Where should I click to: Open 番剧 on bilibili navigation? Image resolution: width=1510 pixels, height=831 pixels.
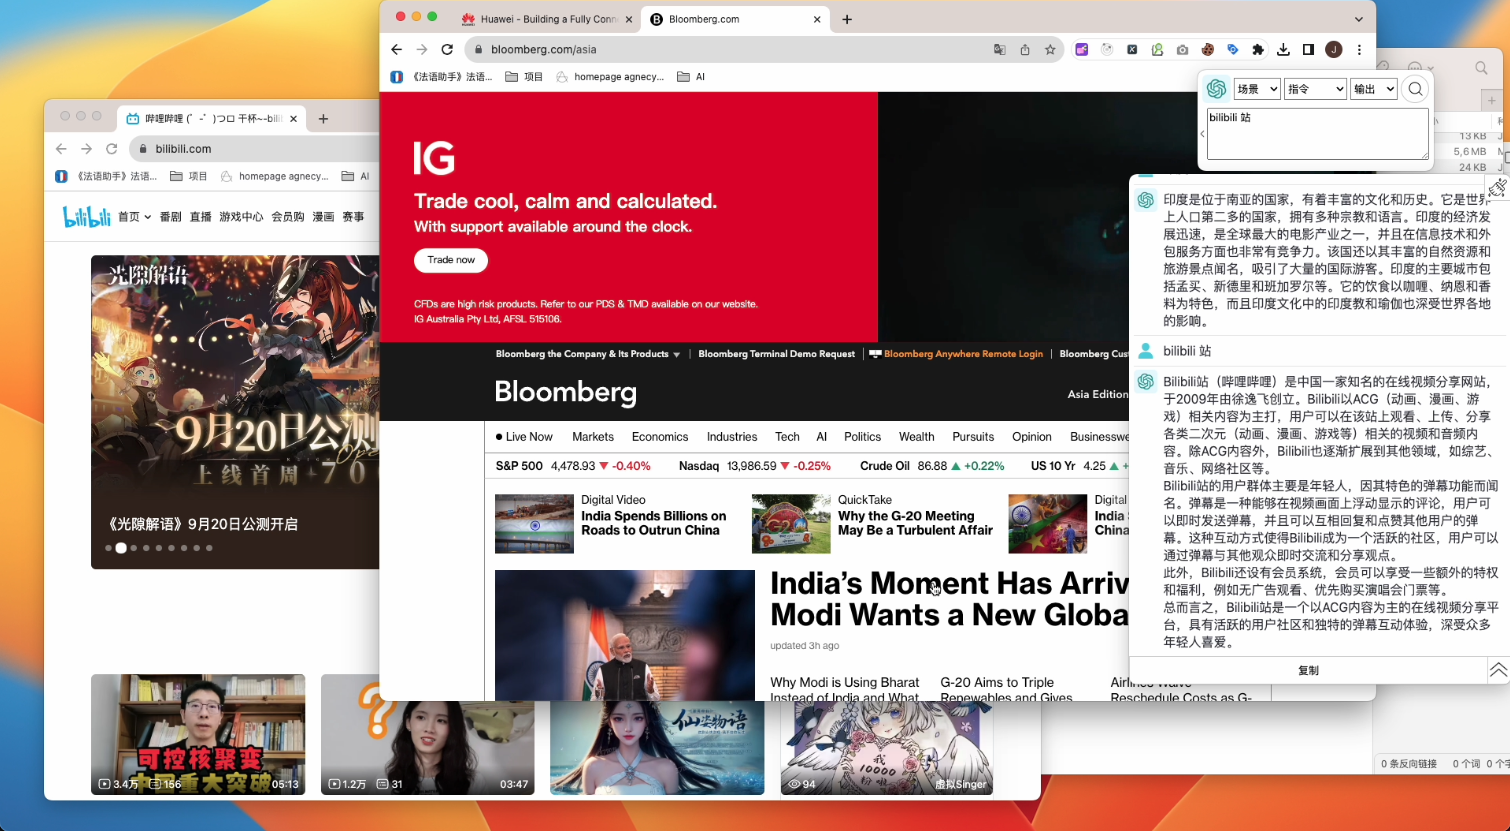pyautogui.click(x=171, y=217)
